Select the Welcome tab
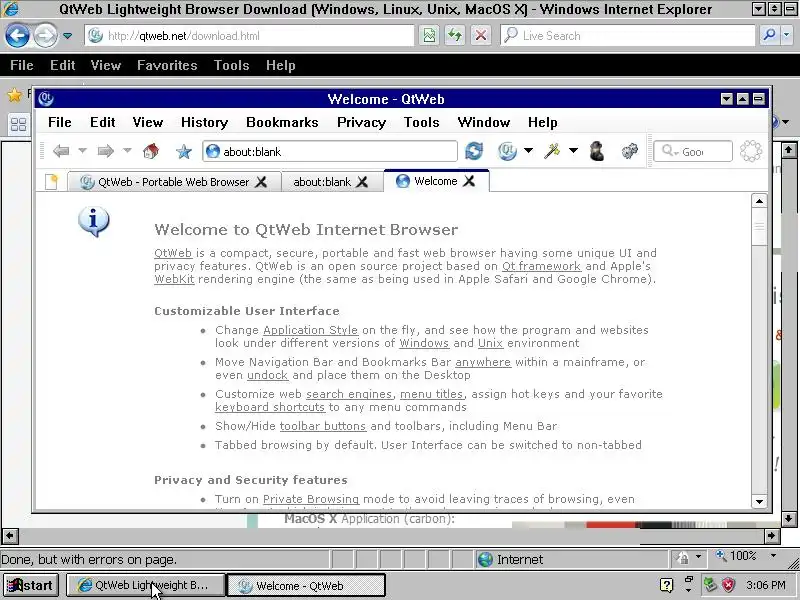The height and width of the screenshot is (600, 800). point(435,181)
